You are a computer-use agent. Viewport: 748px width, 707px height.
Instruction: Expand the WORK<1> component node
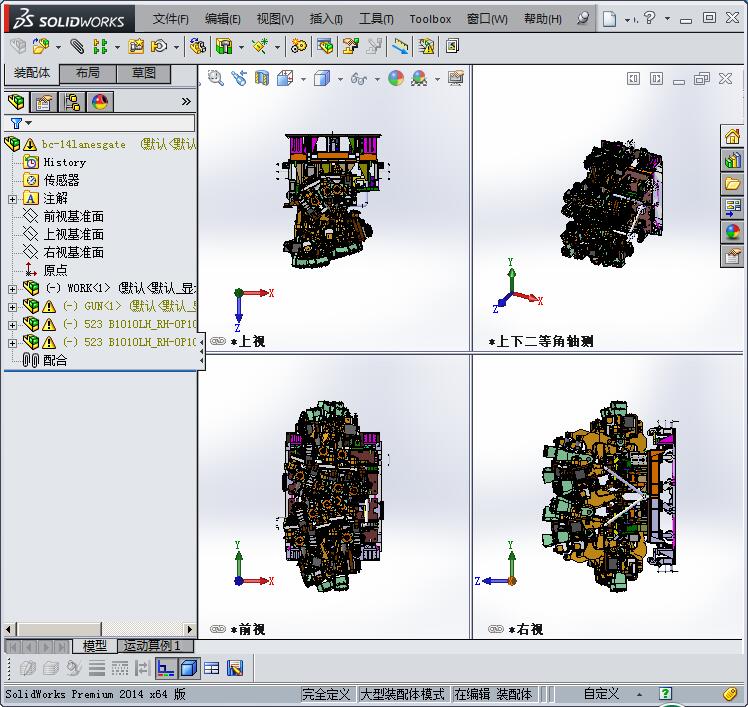click(12, 289)
